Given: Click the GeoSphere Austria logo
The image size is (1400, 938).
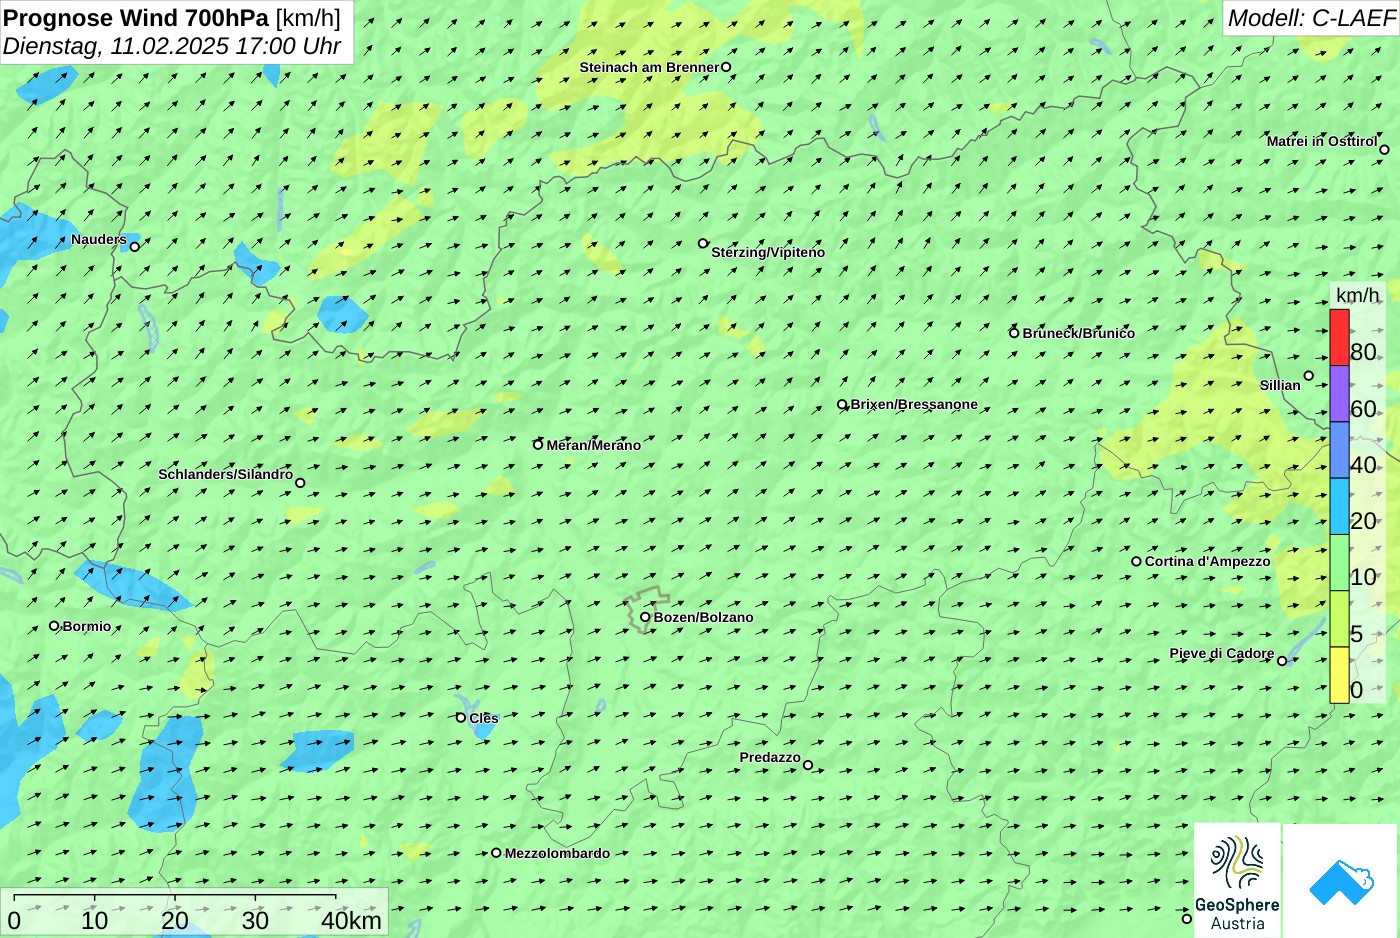Looking at the screenshot, I should (1237, 880).
